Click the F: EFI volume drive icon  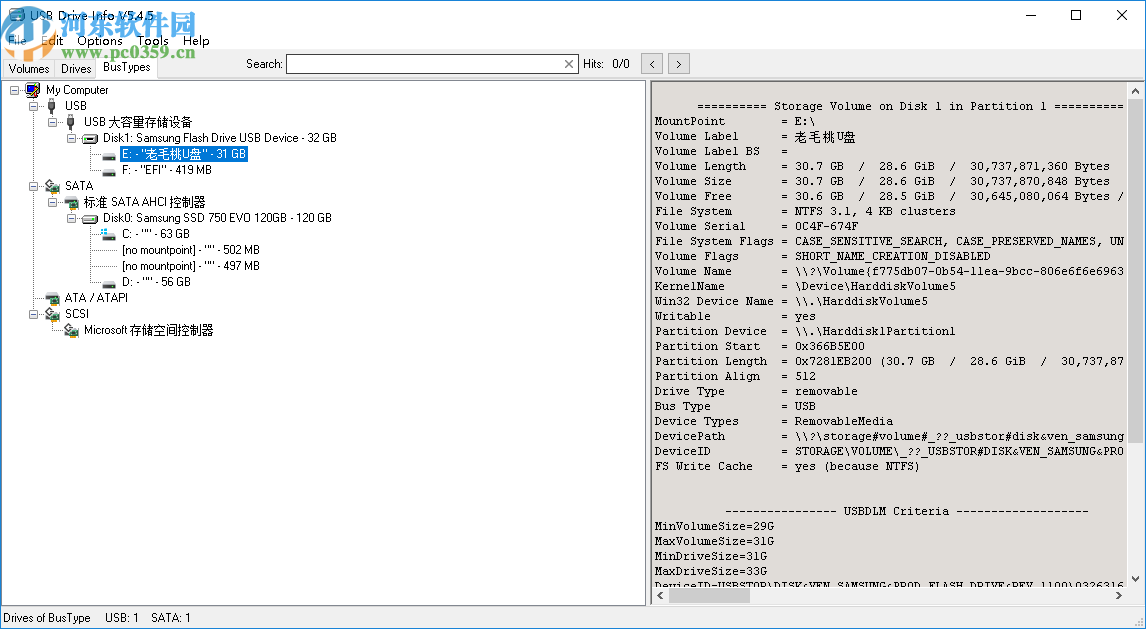coord(109,170)
